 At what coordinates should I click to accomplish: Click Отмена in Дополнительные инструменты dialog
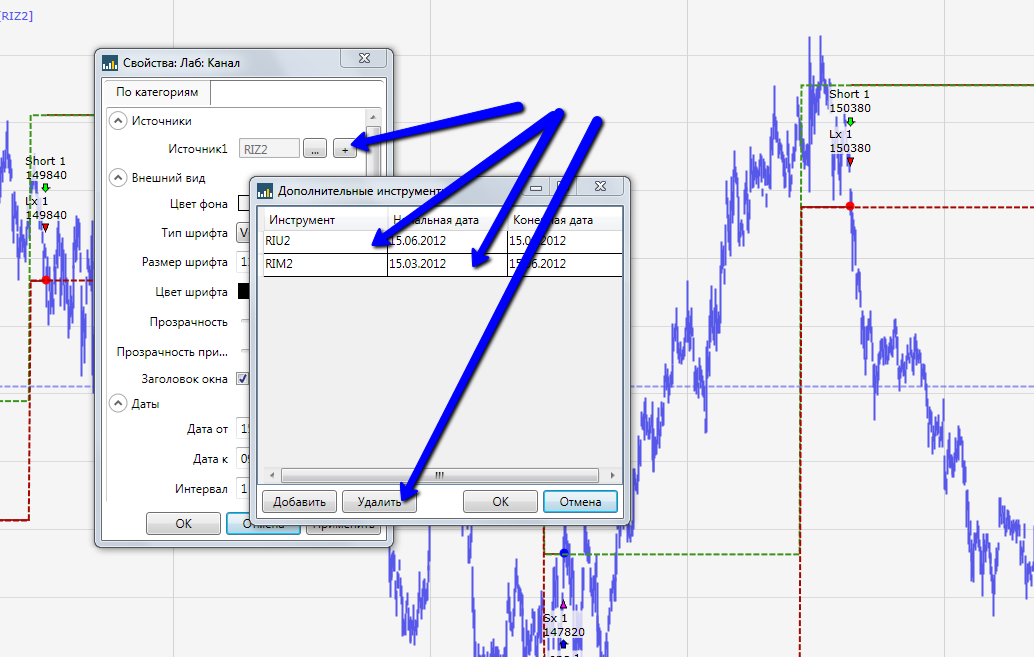point(580,501)
